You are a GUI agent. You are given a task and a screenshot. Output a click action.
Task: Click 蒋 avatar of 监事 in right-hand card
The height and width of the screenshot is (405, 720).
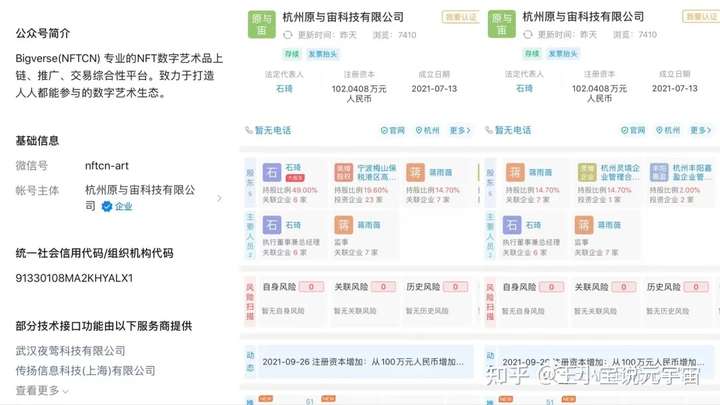click(x=584, y=225)
